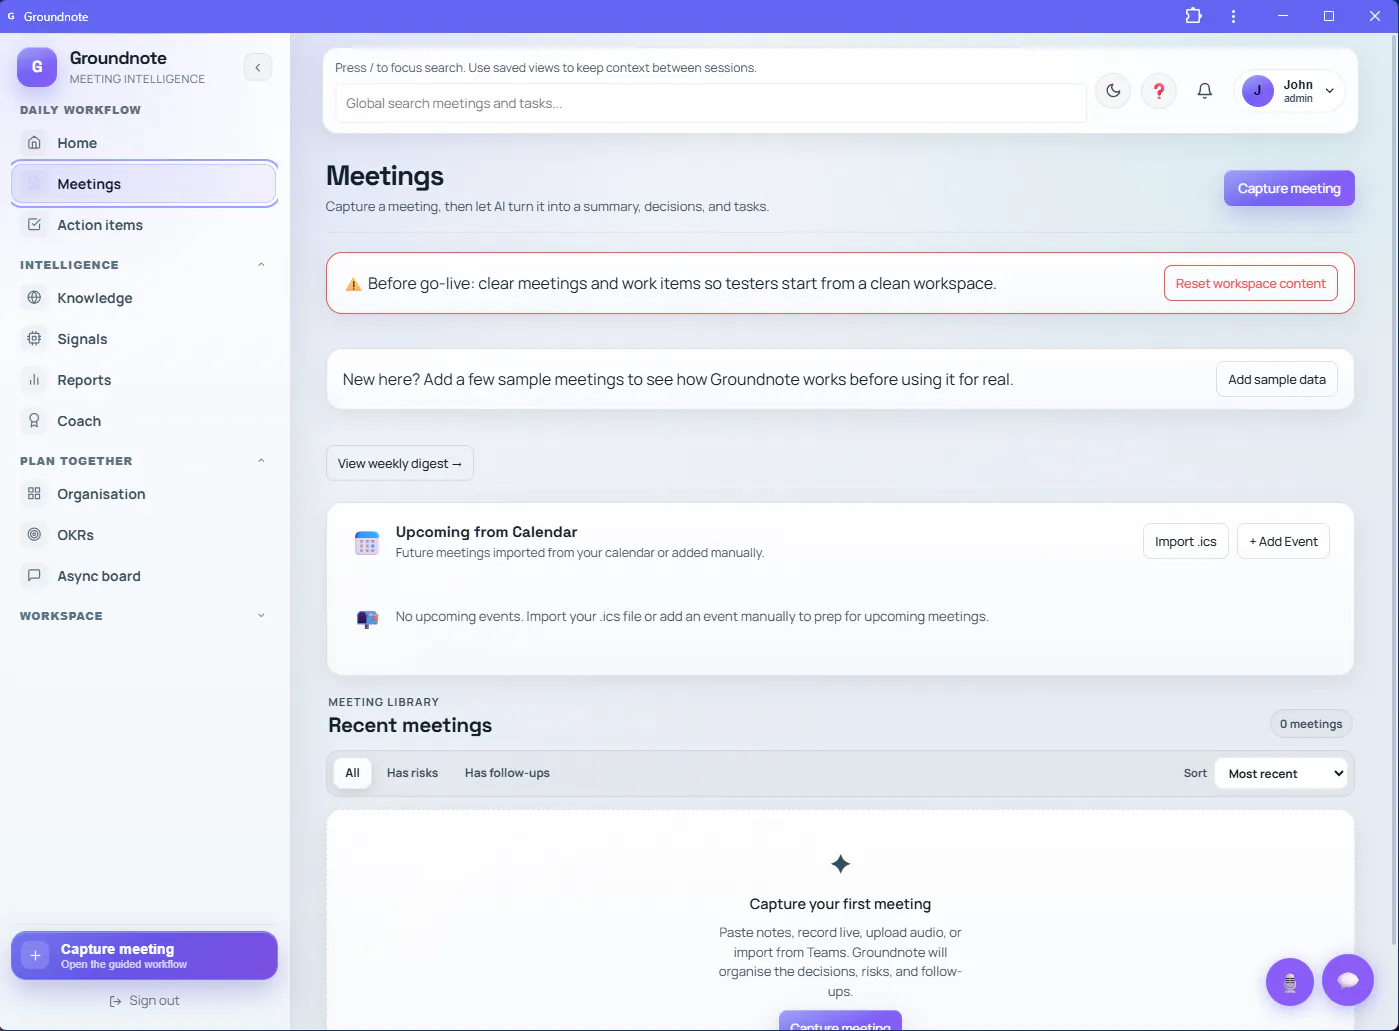The height and width of the screenshot is (1031, 1399).
Task: Open Organisation in the sidebar
Action: (x=144, y=494)
